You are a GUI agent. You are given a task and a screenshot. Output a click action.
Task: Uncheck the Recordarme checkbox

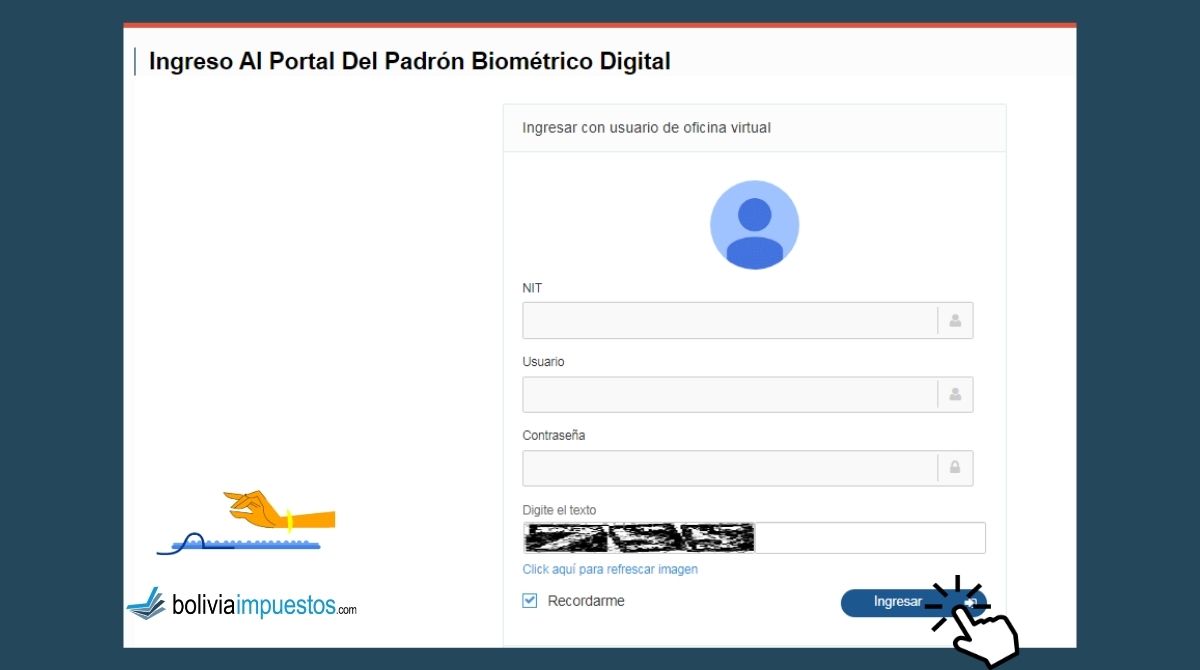point(530,601)
